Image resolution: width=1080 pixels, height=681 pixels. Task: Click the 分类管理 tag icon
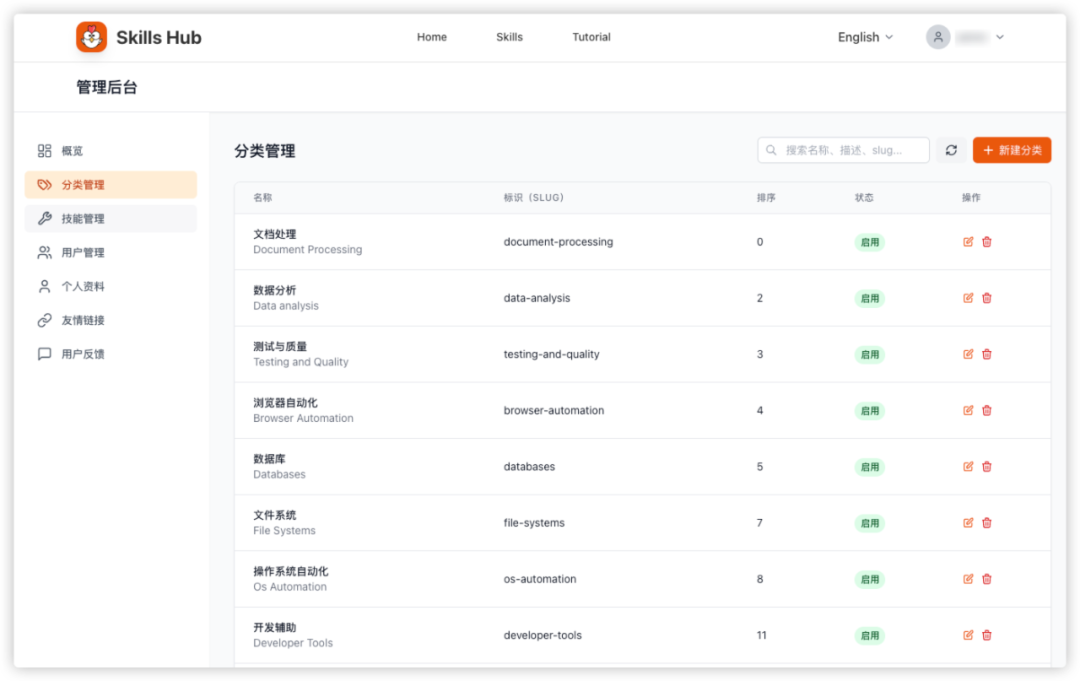(x=43, y=184)
